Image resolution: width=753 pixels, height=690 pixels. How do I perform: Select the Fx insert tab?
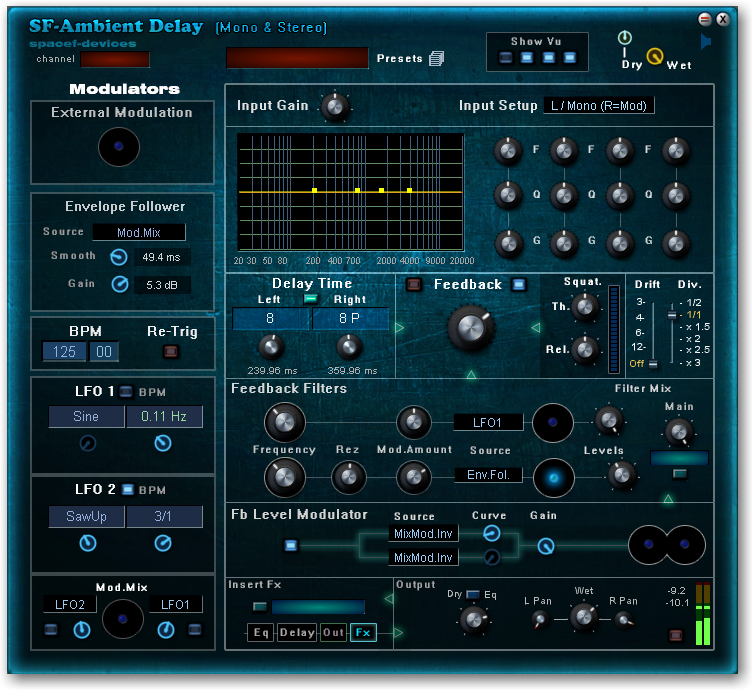(x=363, y=632)
